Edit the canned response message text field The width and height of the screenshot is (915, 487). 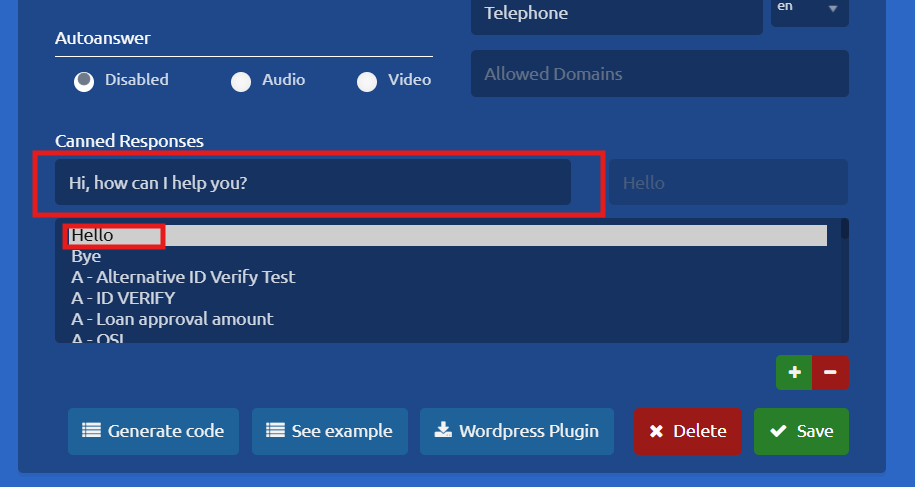pyautogui.click(x=312, y=183)
